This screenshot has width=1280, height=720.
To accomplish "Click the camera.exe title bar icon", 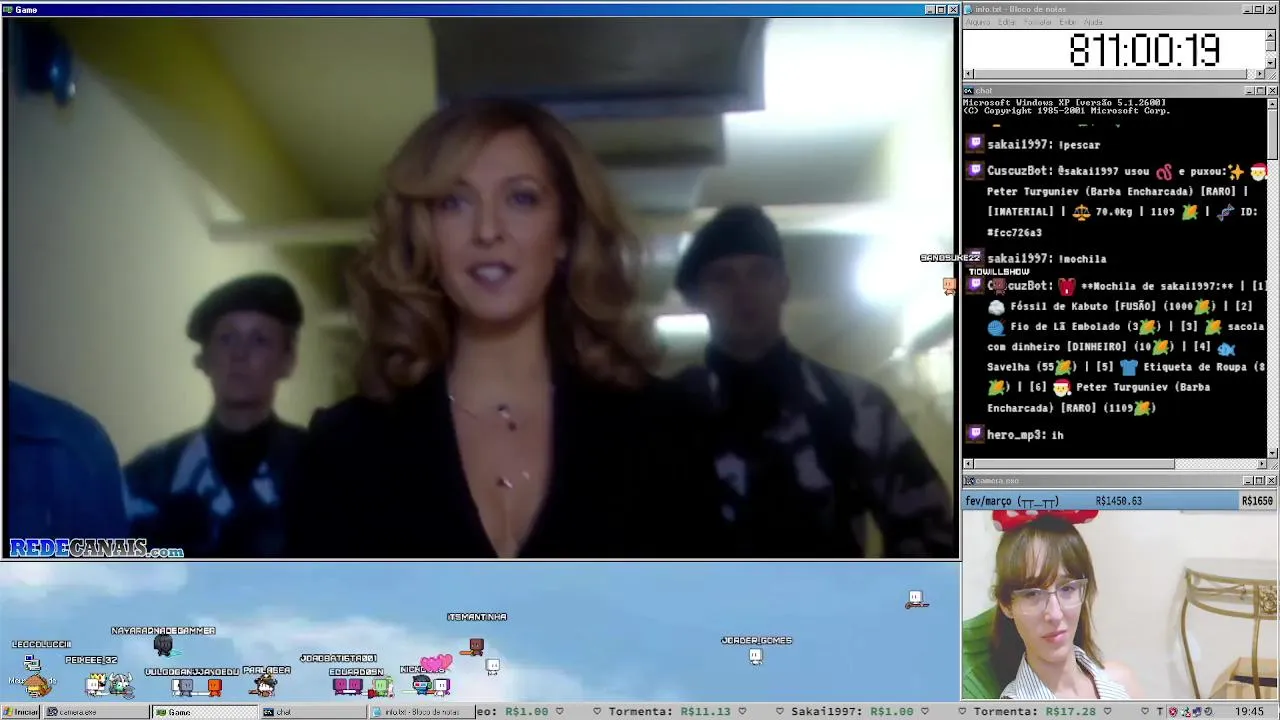I will coord(968,481).
